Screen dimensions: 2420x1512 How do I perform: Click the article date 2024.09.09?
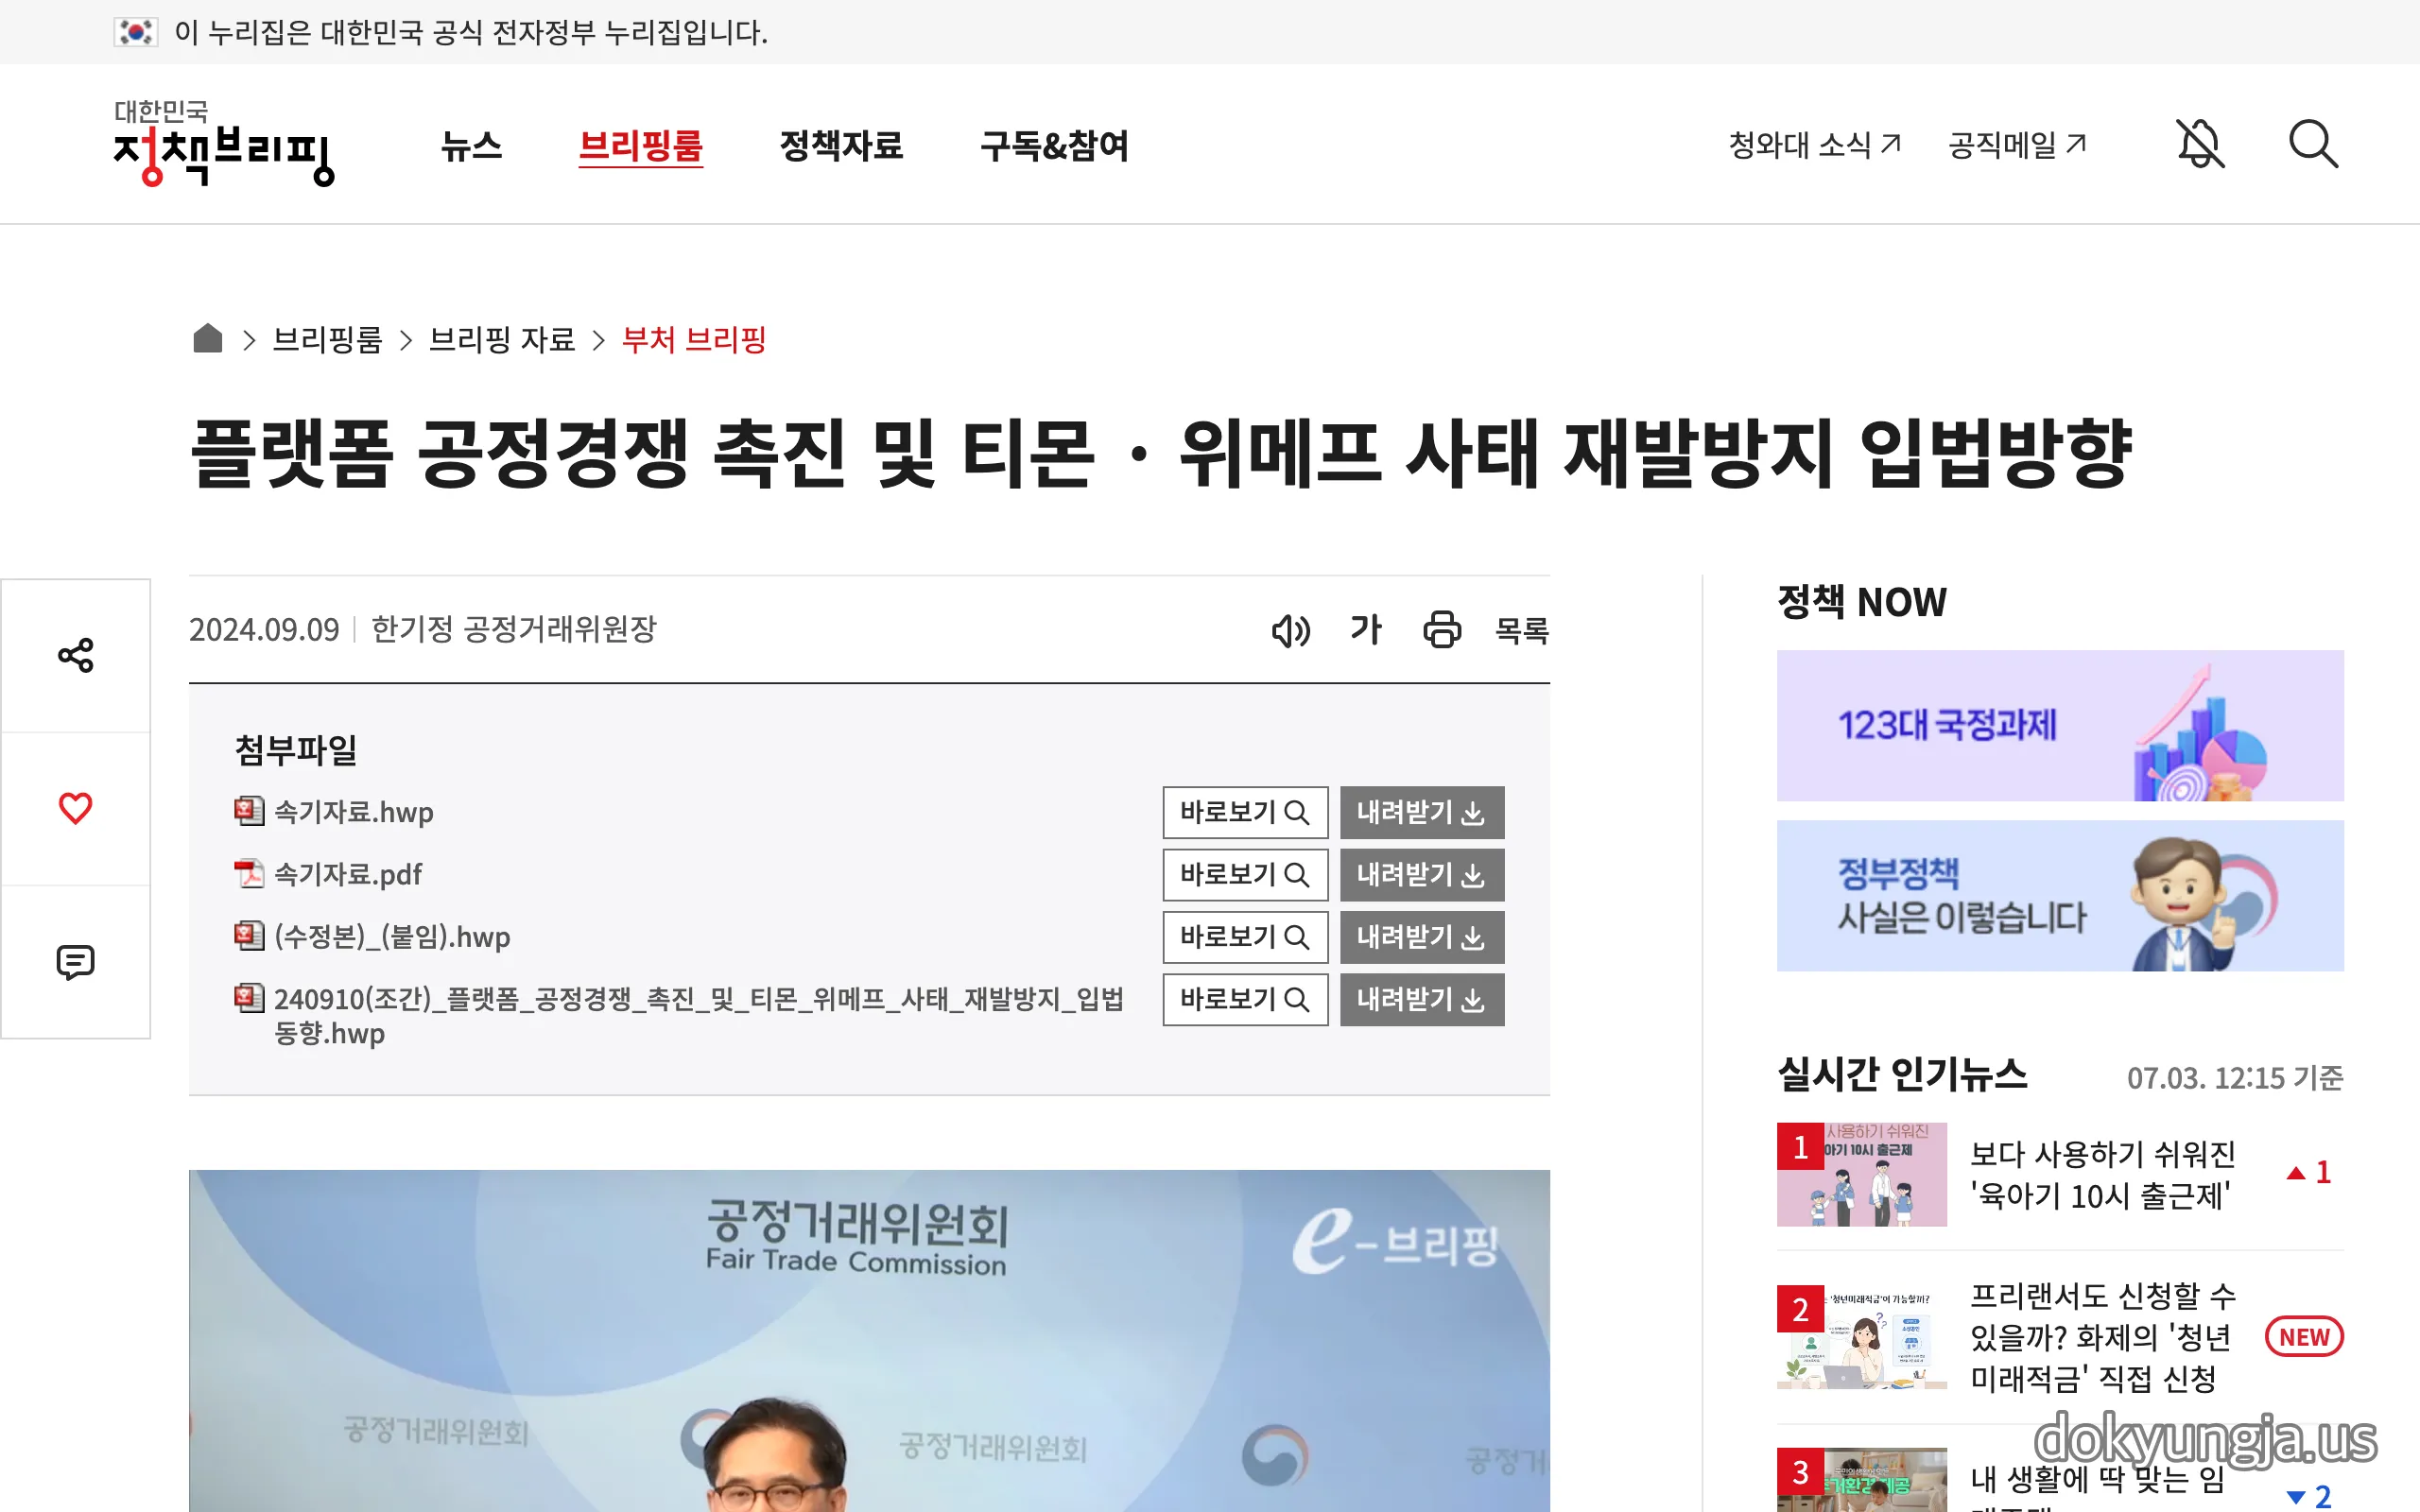(264, 630)
